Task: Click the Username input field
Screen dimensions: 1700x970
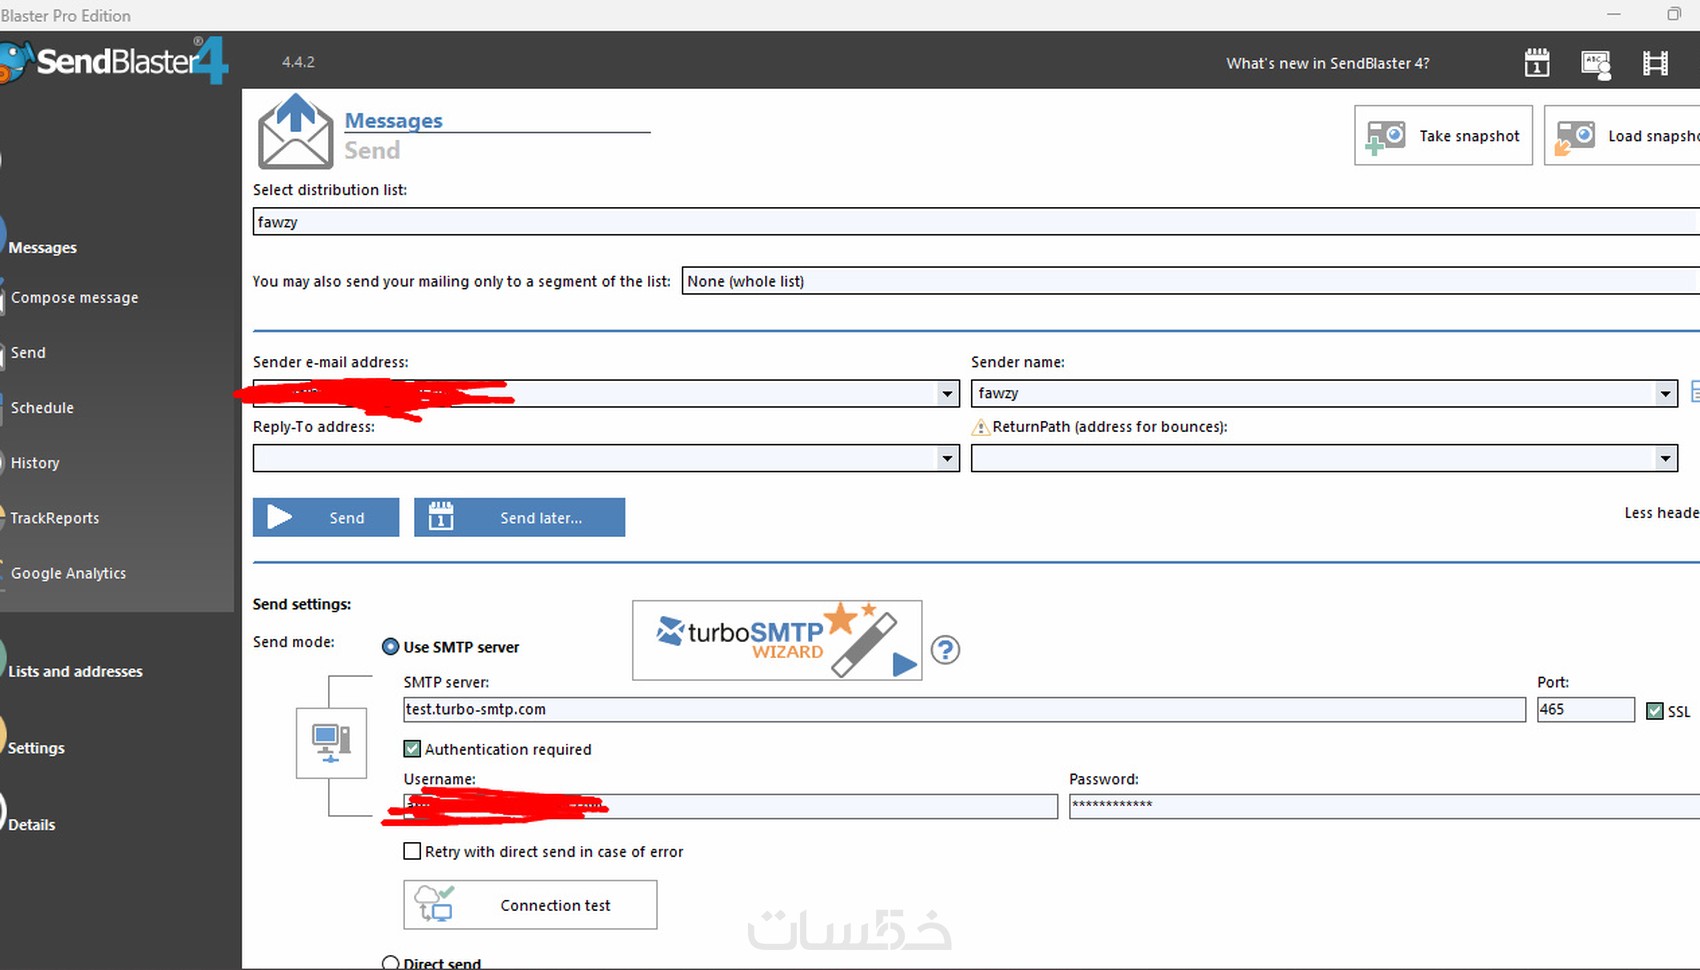Action: (x=730, y=806)
